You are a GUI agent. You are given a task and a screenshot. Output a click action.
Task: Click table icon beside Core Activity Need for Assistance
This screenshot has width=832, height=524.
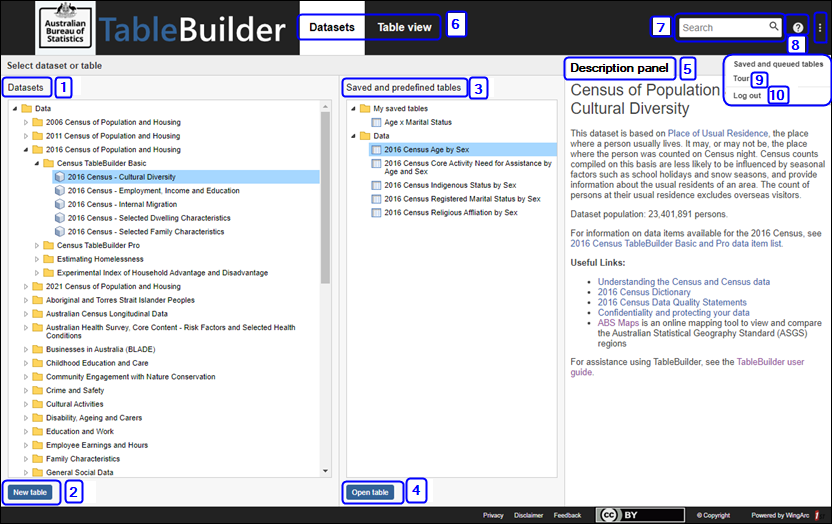376,164
